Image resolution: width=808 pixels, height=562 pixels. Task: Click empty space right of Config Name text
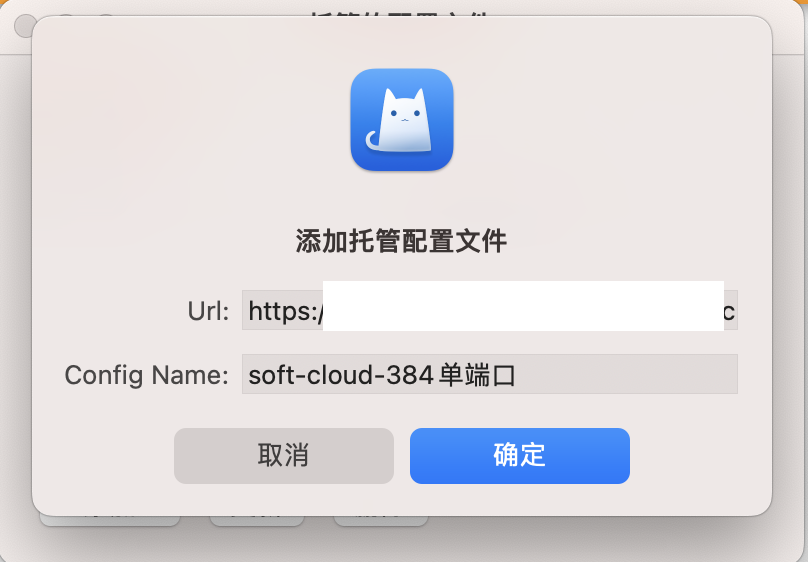626,374
